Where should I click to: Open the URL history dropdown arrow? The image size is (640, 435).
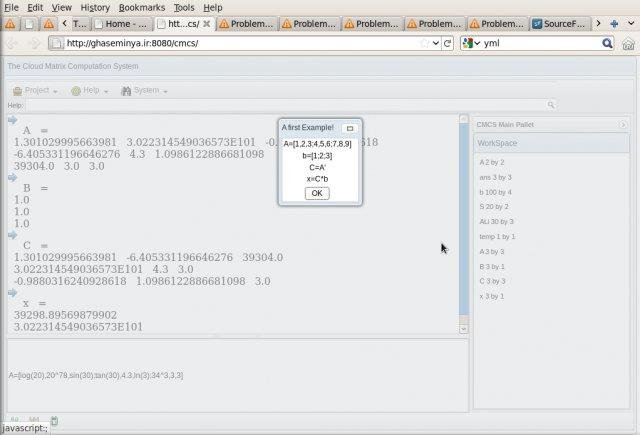[436, 43]
